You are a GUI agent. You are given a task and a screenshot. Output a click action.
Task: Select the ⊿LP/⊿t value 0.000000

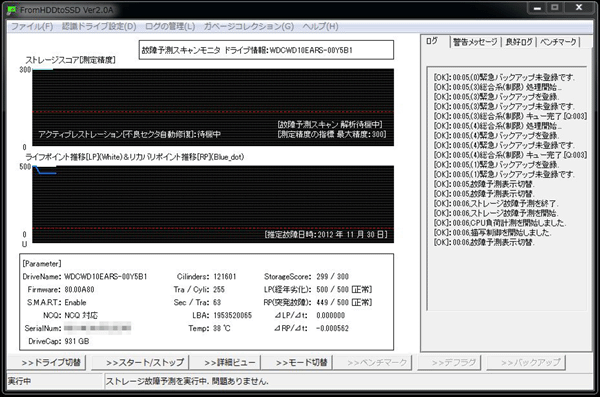(331, 315)
